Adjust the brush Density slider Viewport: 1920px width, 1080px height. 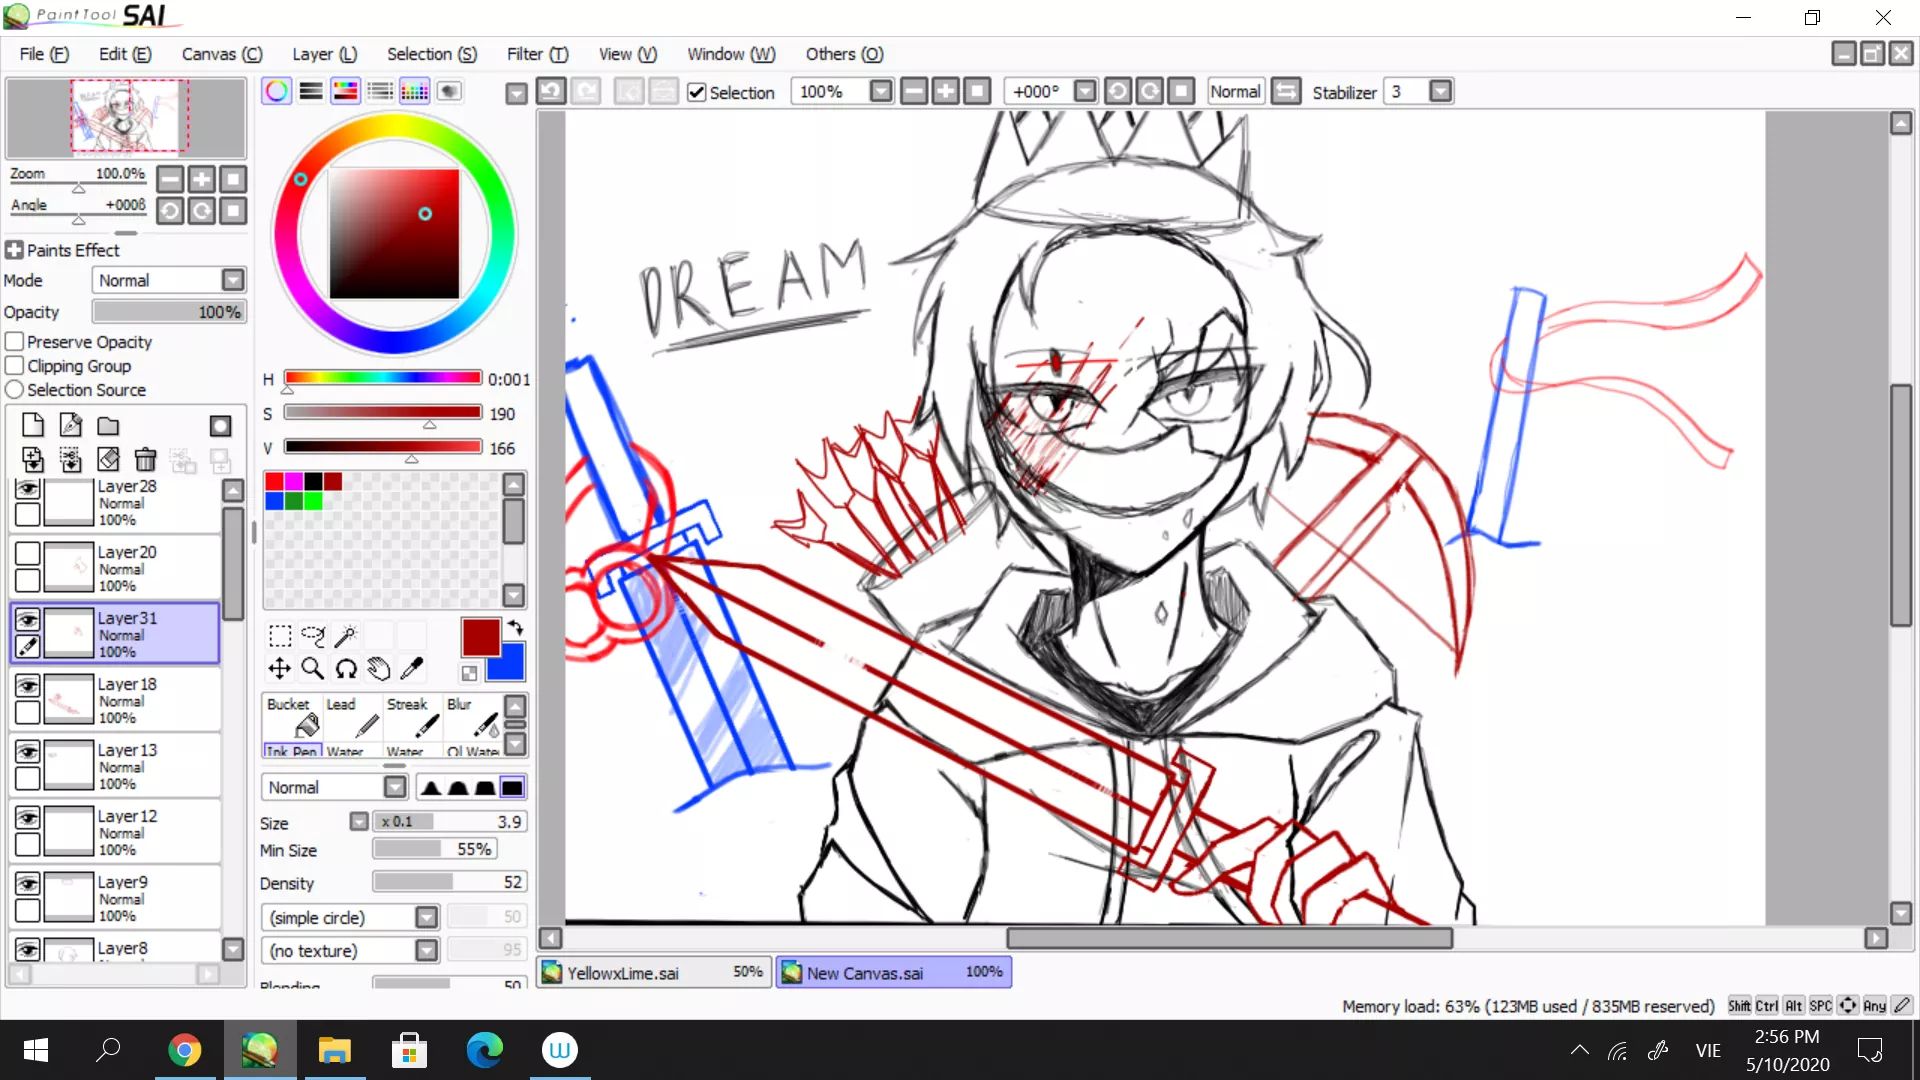point(448,882)
